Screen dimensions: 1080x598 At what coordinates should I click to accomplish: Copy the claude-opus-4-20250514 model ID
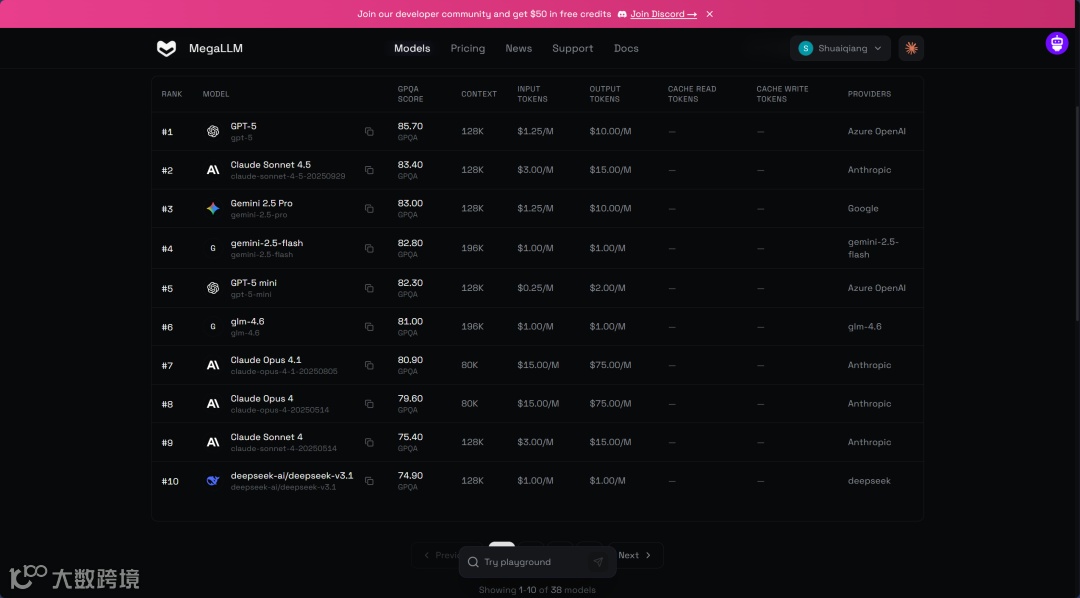(369, 404)
